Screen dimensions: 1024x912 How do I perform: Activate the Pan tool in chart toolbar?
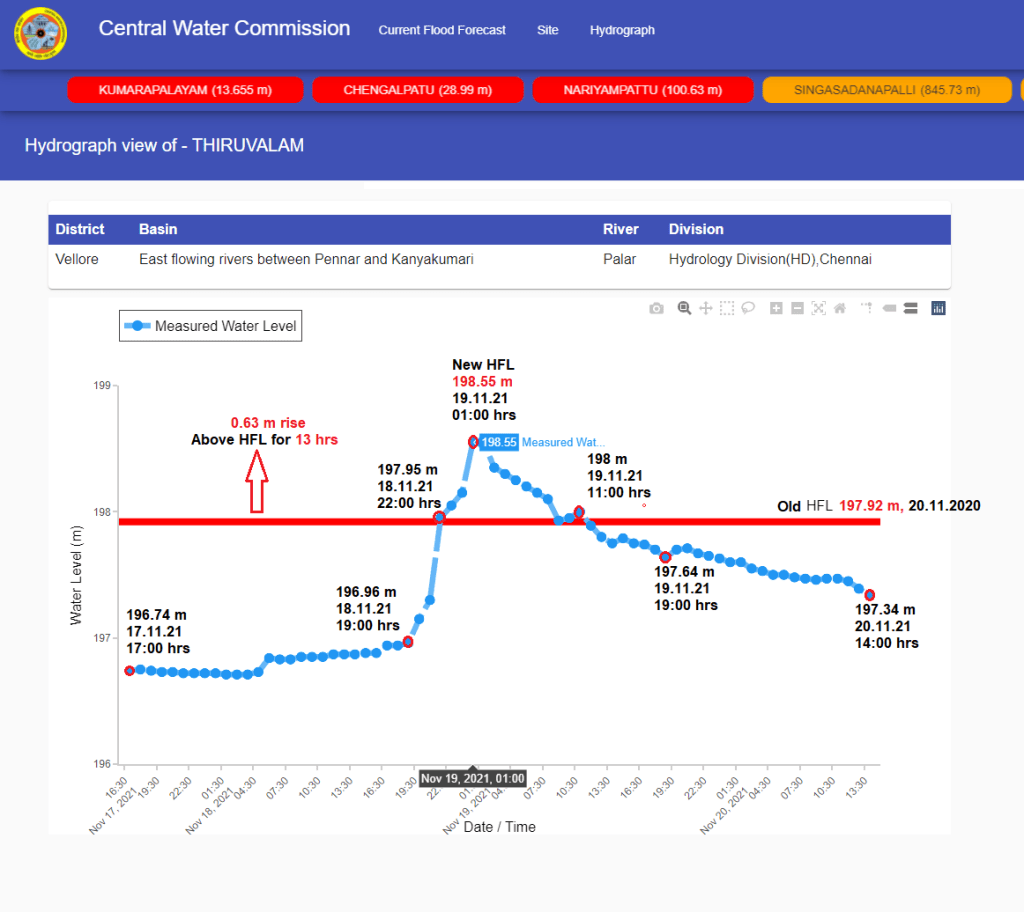(705, 308)
